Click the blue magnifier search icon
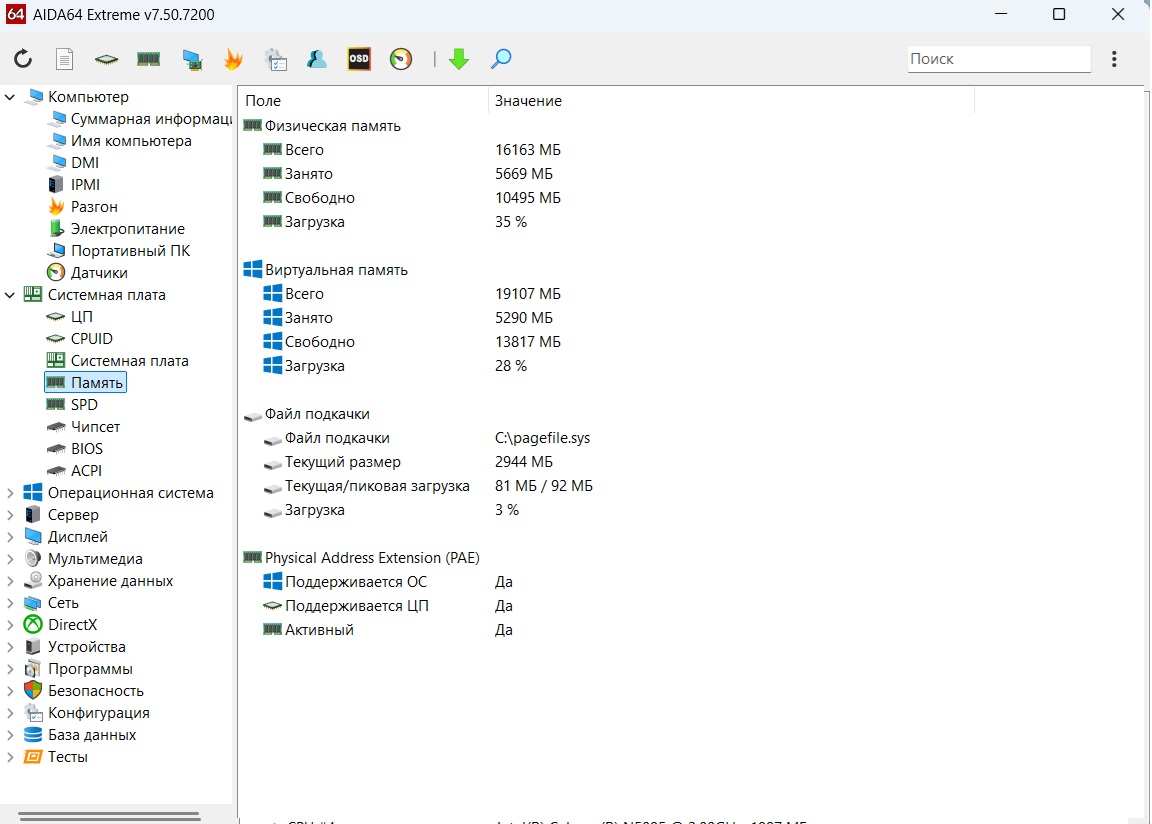Image resolution: width=1152 pixels, height=824 pixels. pos(500,59)
